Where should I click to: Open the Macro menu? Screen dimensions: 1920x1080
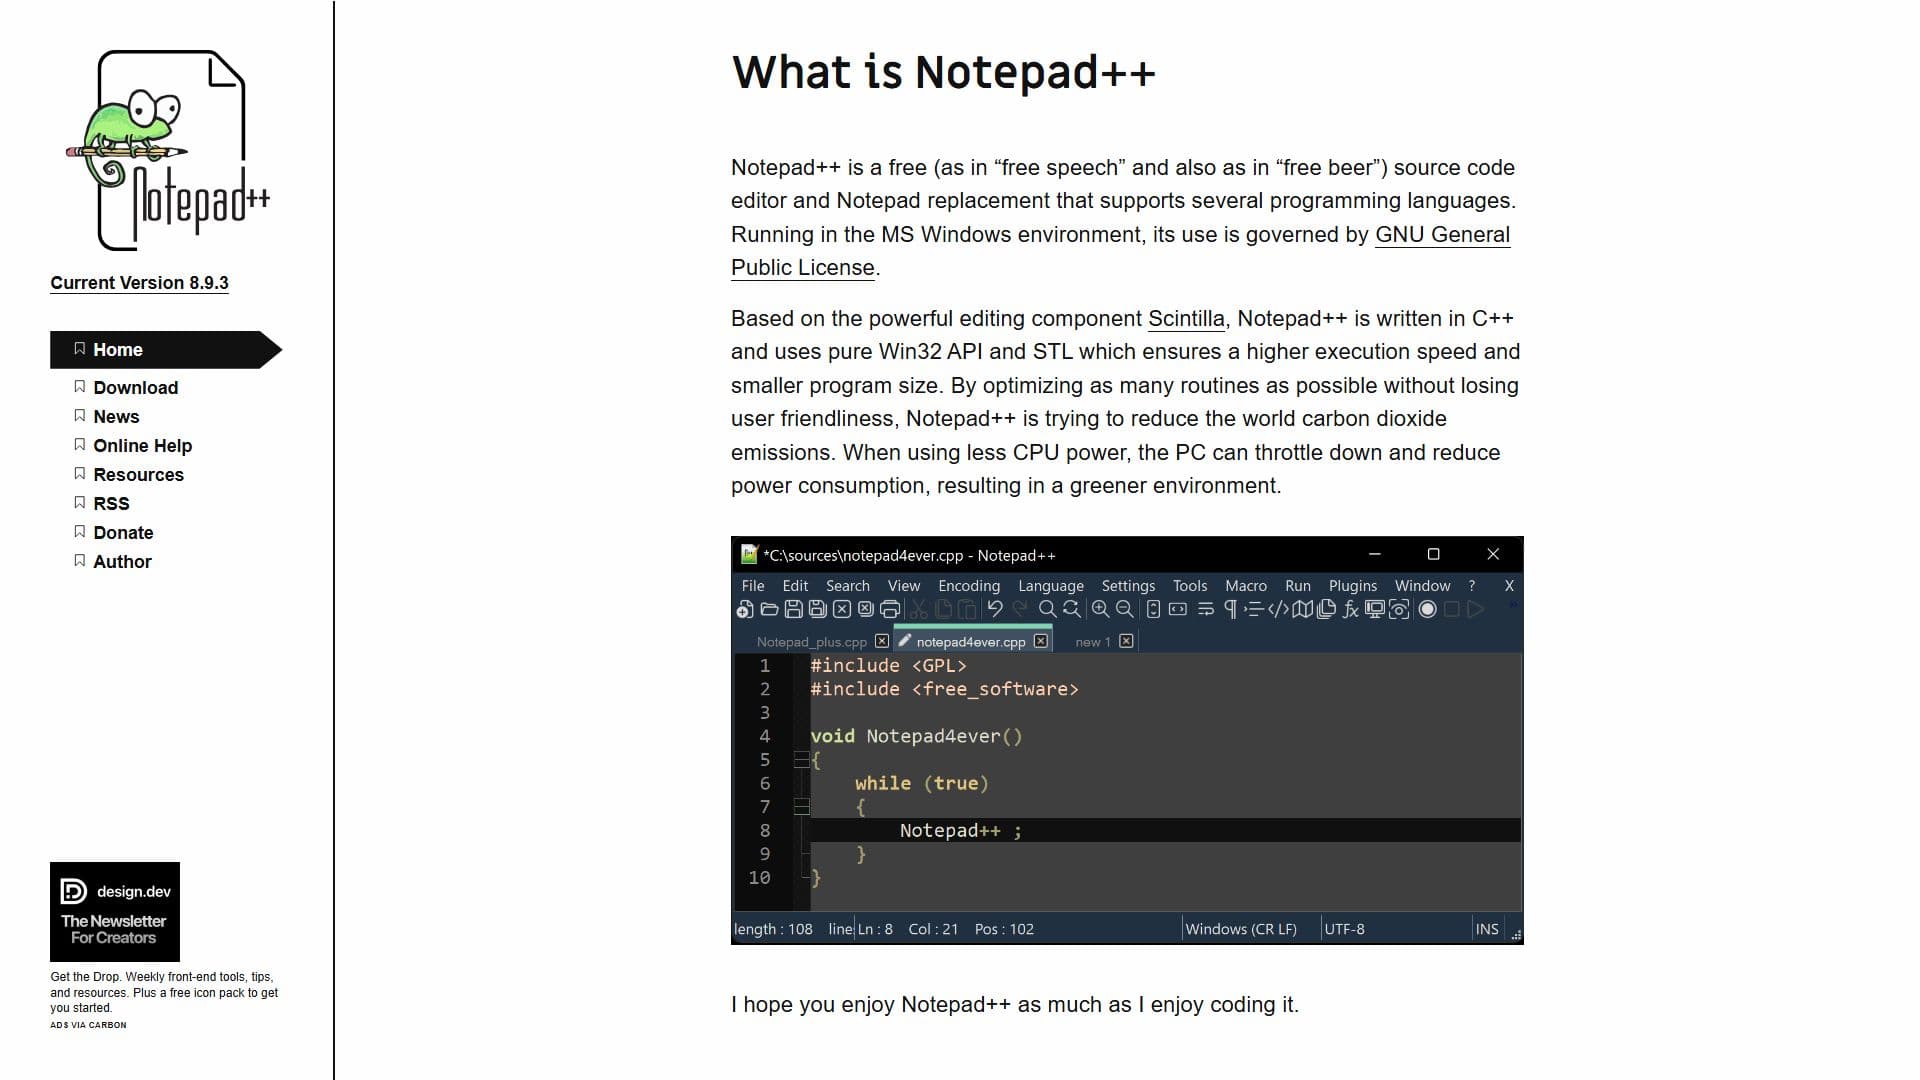(x=1245, y=586)
